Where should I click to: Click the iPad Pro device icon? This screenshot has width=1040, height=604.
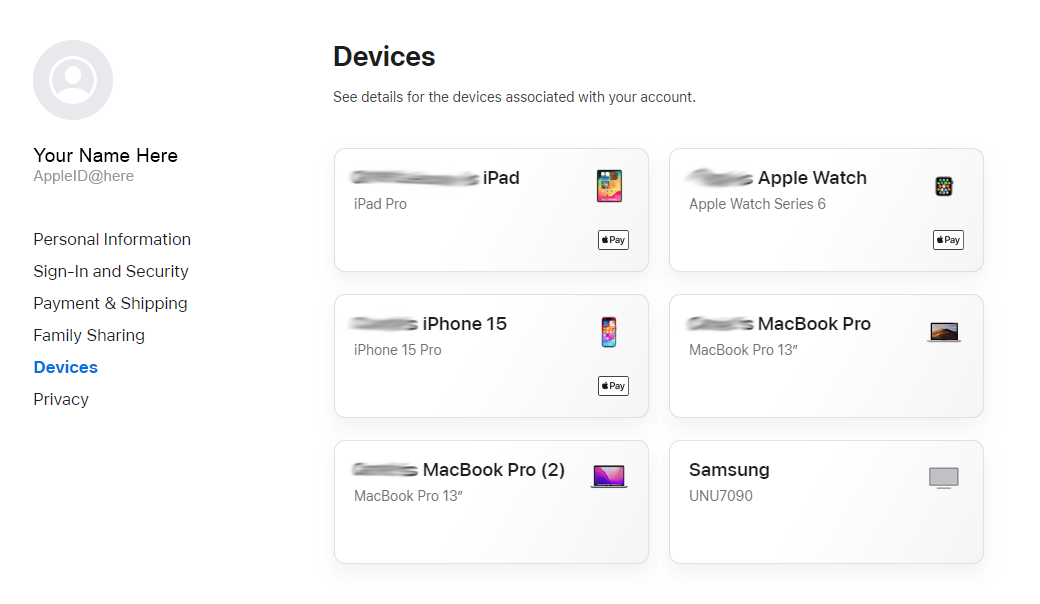pos(609,186)
